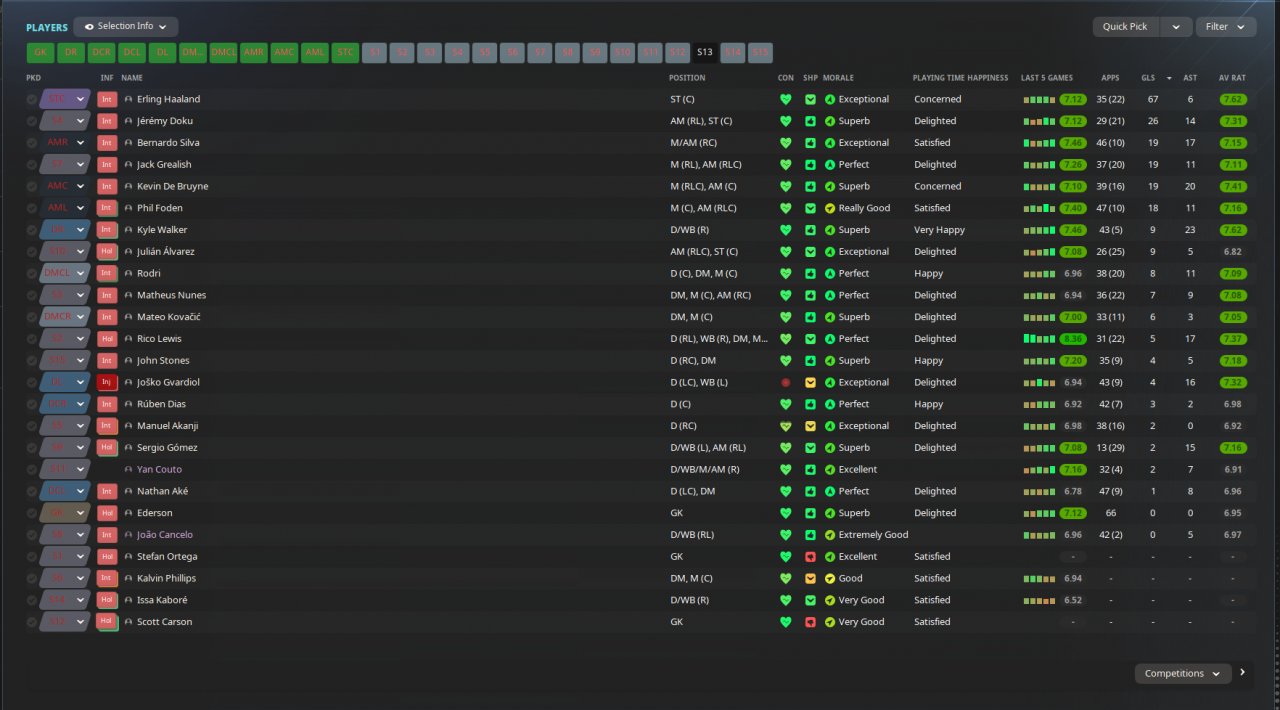Toggle picked checkbox for John Stones
Screen dimensions: 1280x710
pyautogui.click(x=32, y=360)
